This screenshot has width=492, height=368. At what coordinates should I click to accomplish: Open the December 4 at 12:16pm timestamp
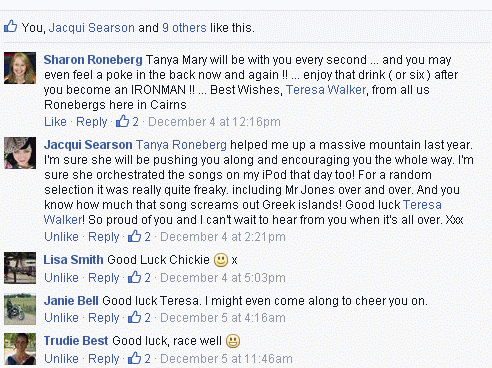(214, 122)
